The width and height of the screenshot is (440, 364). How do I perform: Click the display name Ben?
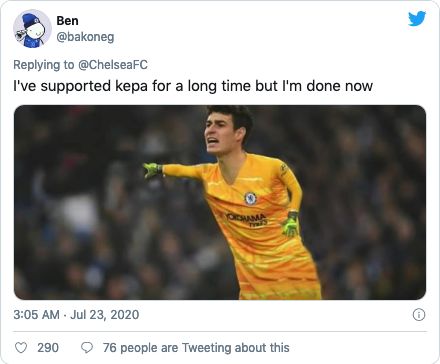point(67,21)
